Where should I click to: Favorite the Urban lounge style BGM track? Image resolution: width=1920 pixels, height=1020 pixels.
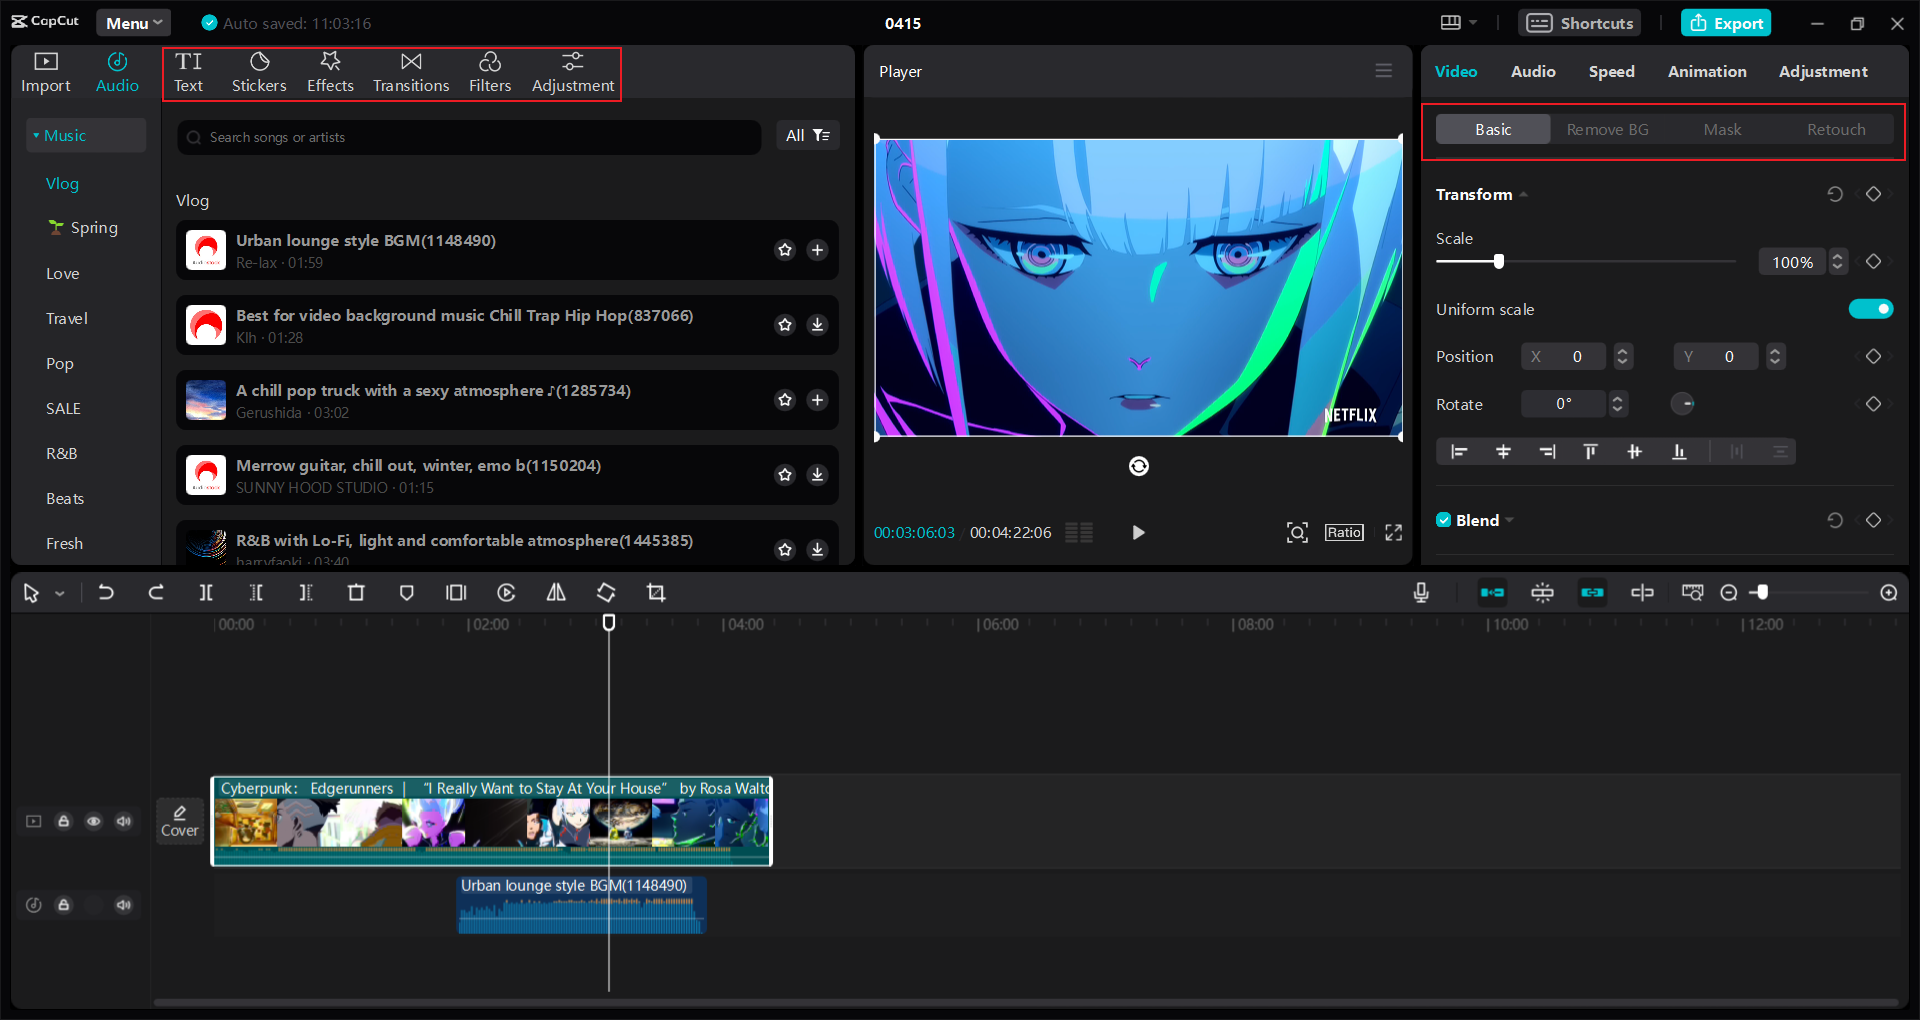[785, 250]
